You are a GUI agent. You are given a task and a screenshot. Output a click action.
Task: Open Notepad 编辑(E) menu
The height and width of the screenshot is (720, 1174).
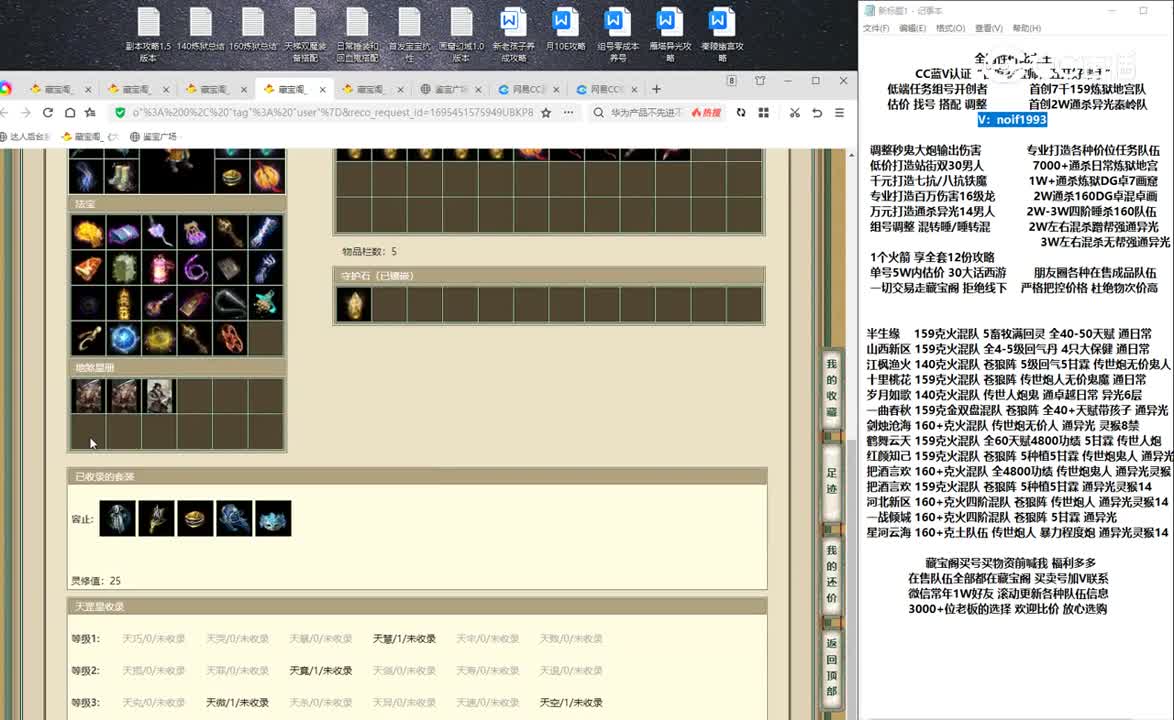[x=912, y=28]
